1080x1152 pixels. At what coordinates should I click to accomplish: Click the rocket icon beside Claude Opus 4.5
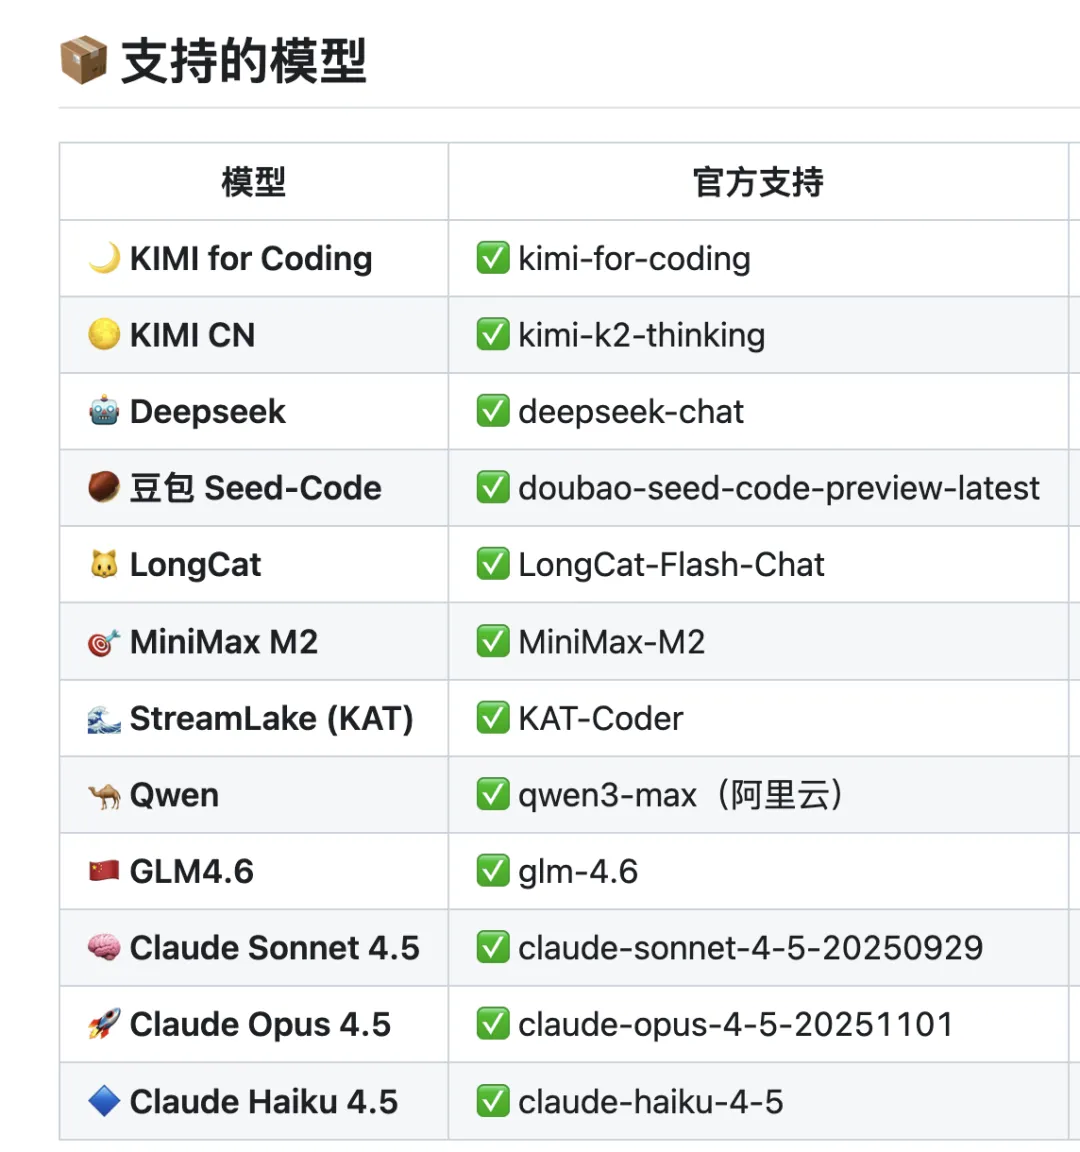104,1024
